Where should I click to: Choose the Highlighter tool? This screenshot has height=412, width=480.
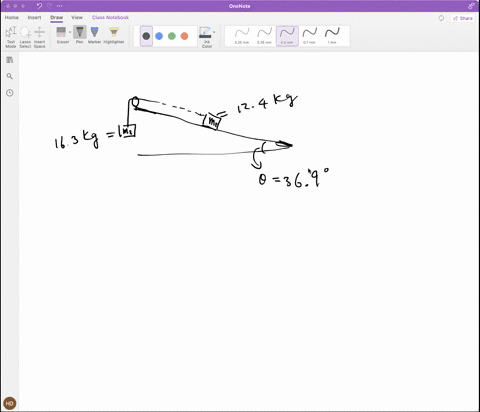pos(114,35)
